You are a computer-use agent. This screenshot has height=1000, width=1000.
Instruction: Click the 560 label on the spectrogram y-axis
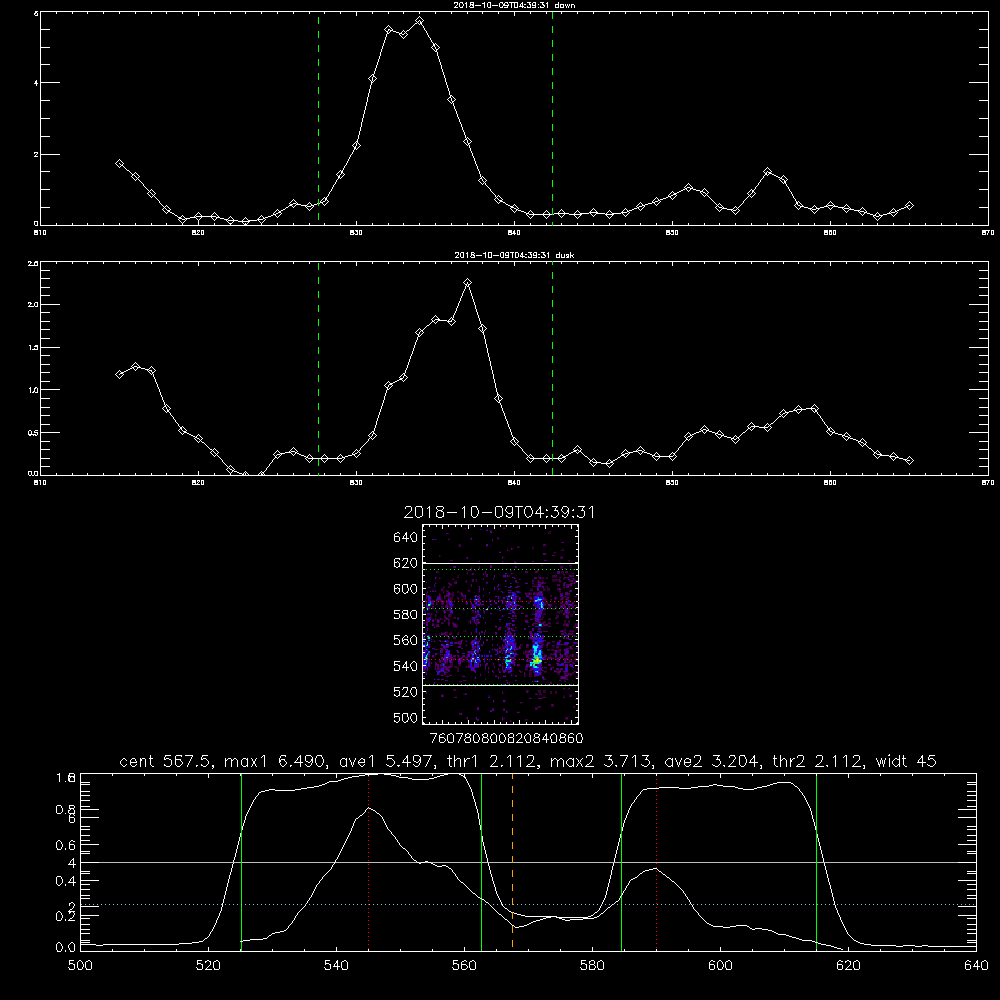pyautogui.click(x=405, y=640)
